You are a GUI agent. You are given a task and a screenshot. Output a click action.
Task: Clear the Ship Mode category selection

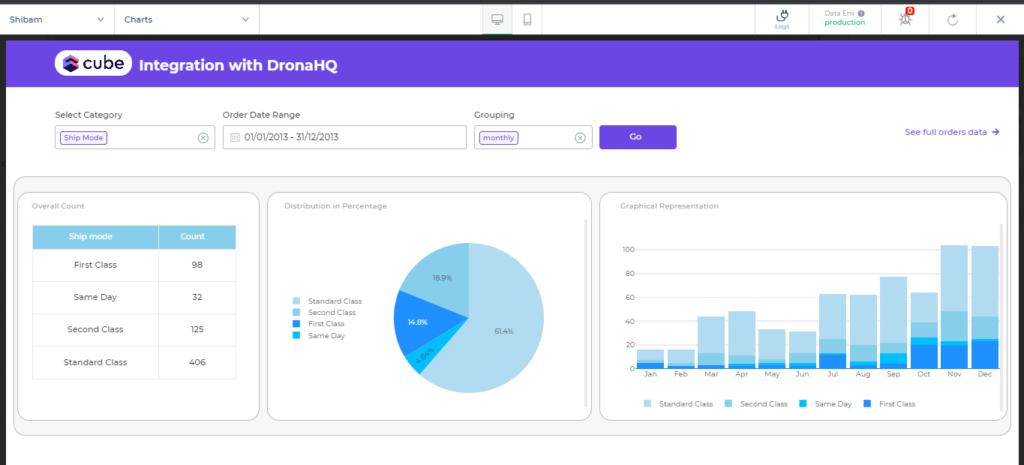pyautogui.click(x=203, y=138)
